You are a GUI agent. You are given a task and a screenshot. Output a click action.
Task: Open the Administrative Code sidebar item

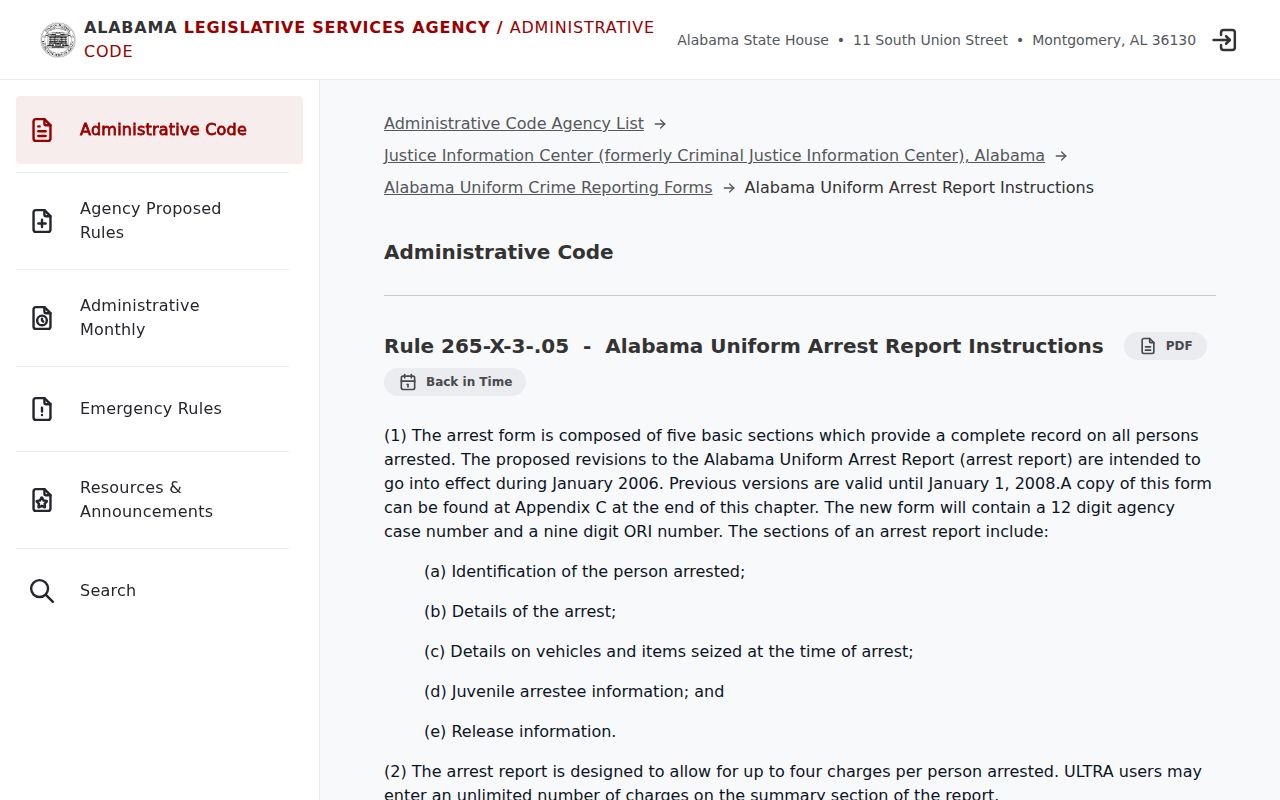point(159,130)
